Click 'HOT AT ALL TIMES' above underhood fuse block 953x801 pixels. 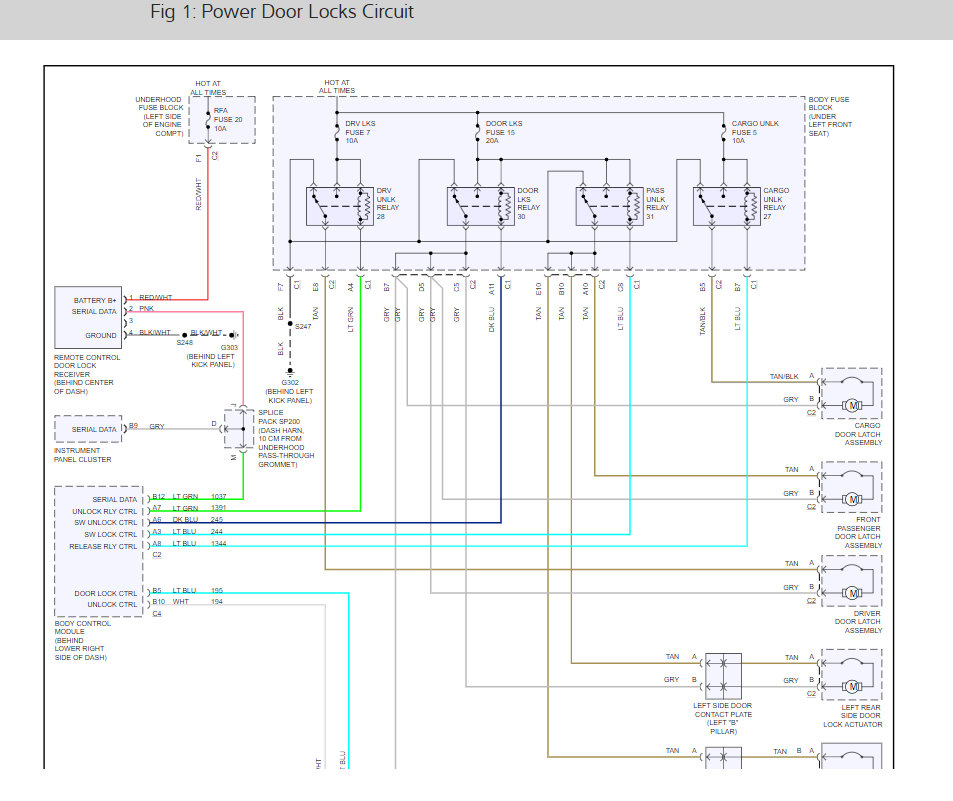[208, 88]
